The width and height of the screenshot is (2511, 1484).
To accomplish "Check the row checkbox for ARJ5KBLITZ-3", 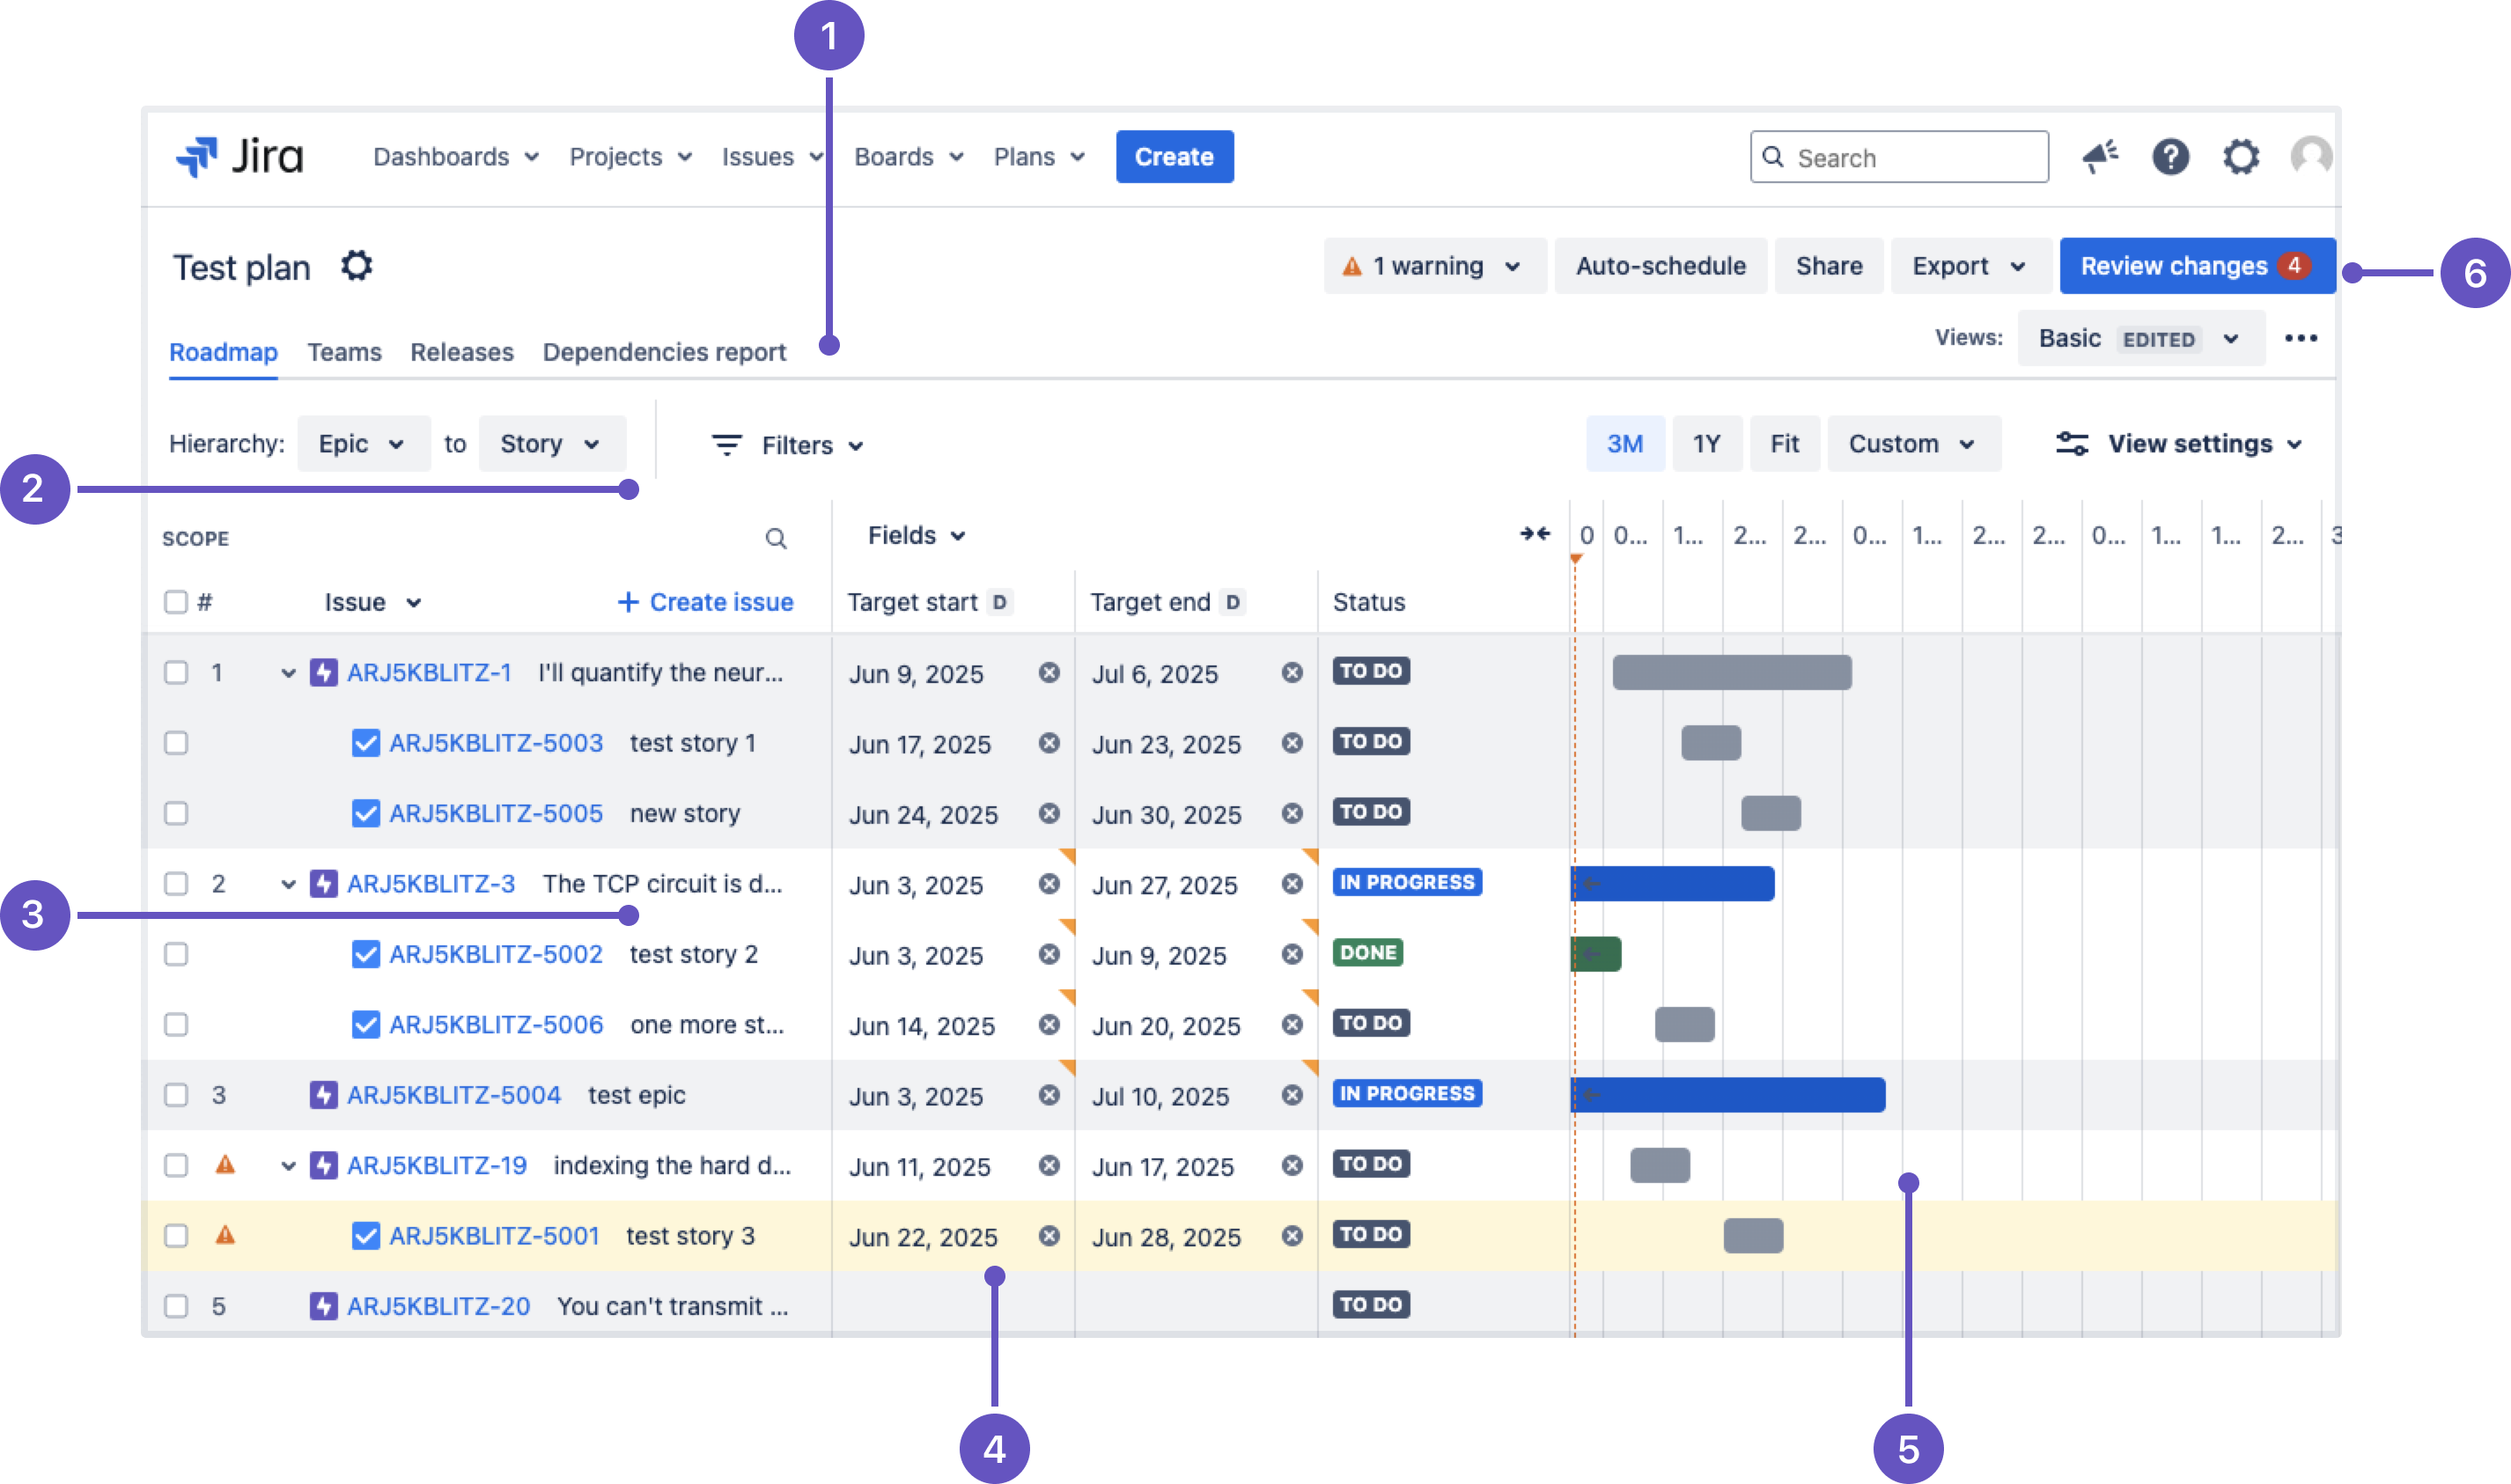I will [176, 883].
